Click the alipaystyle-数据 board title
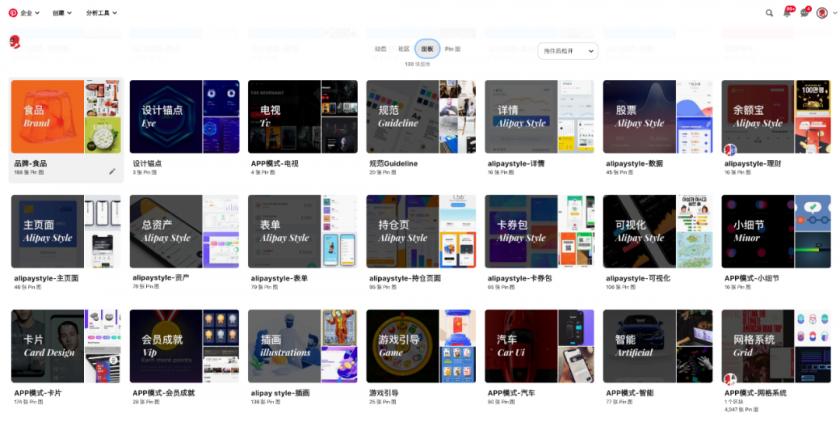 pyautogui.click(x=634, y=163)
